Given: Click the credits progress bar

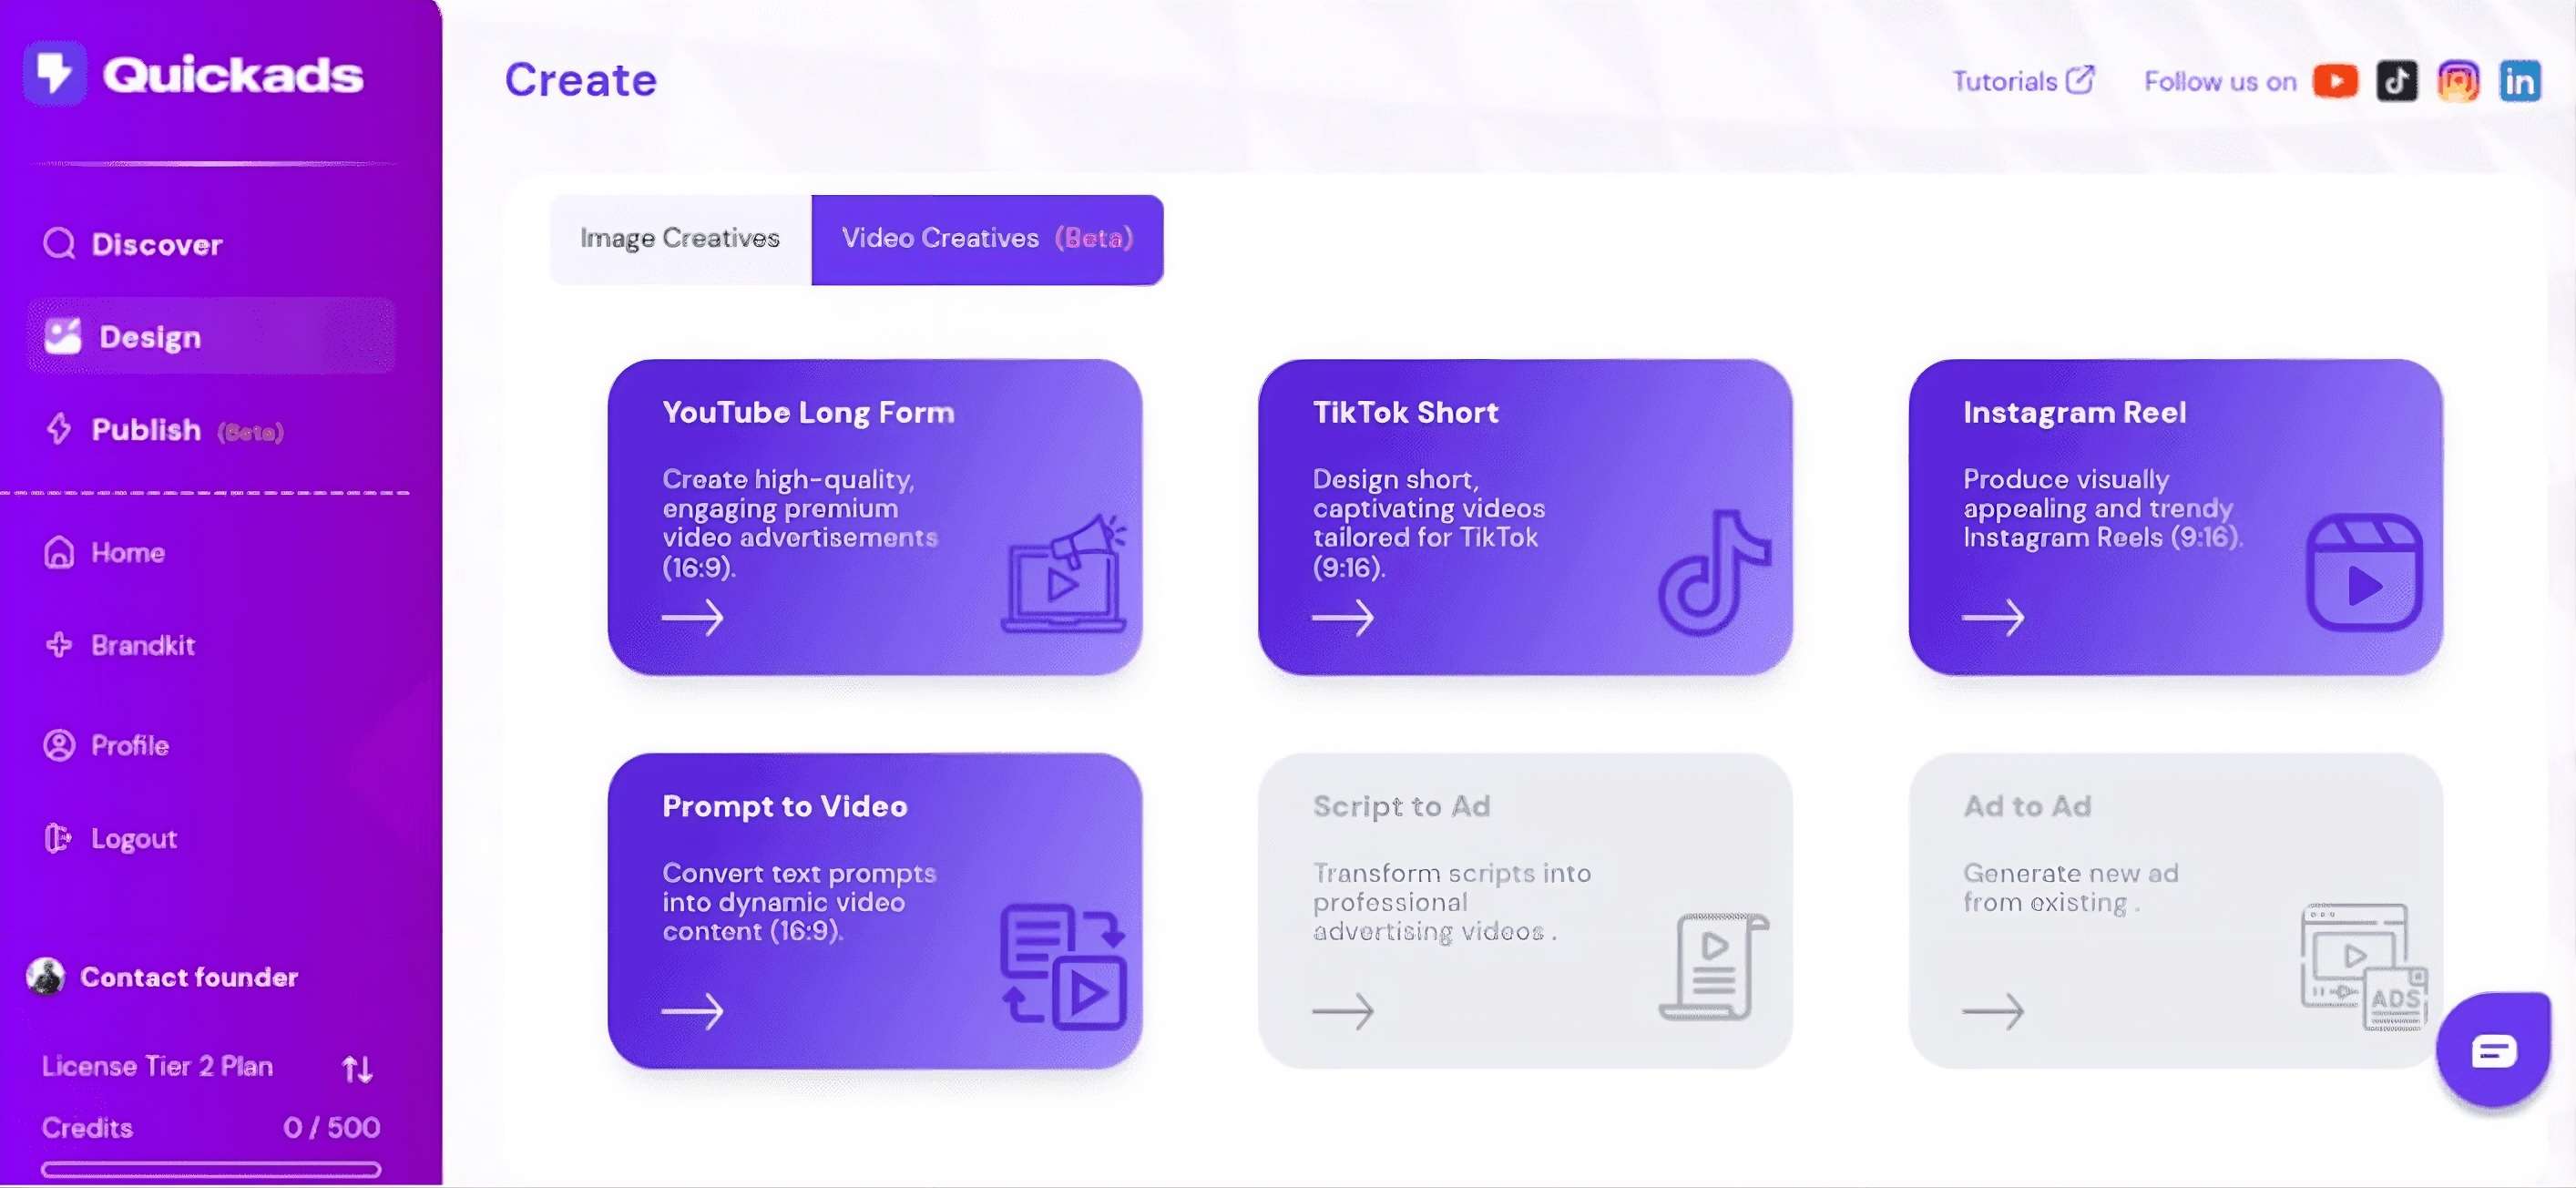Looking at the screenshot, I should [211, 1169].
